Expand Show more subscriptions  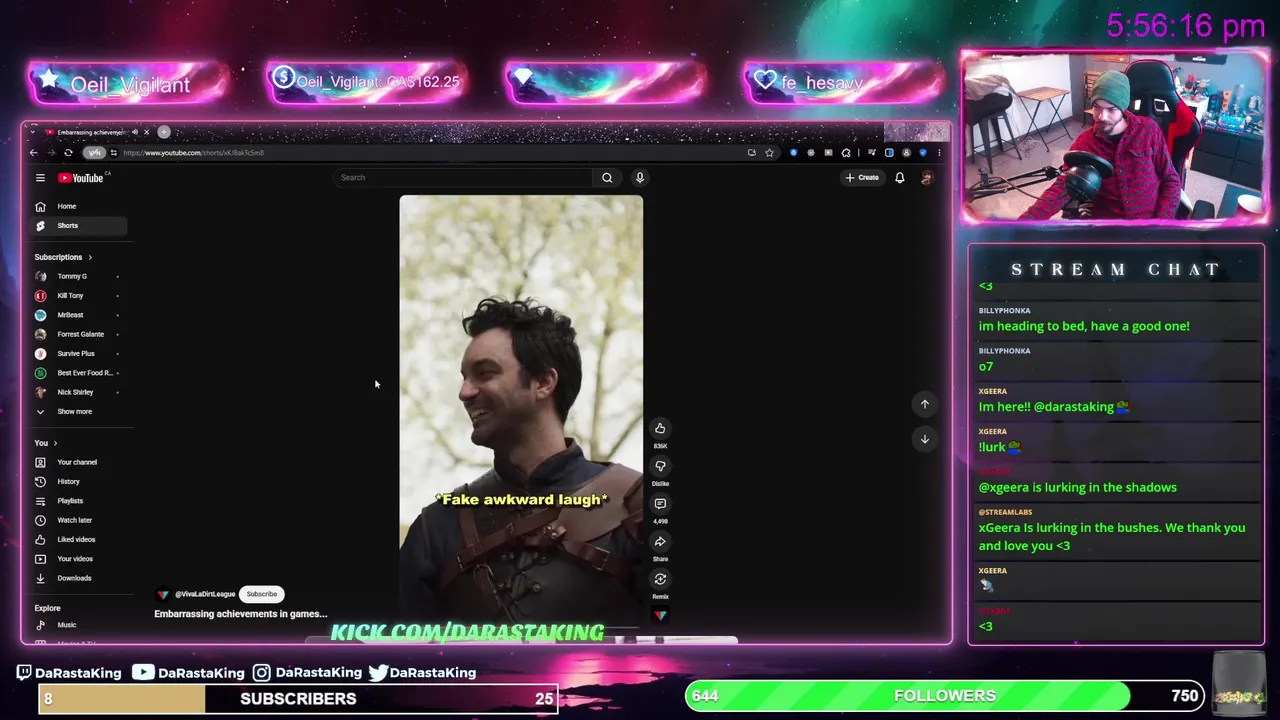(78, 412)
